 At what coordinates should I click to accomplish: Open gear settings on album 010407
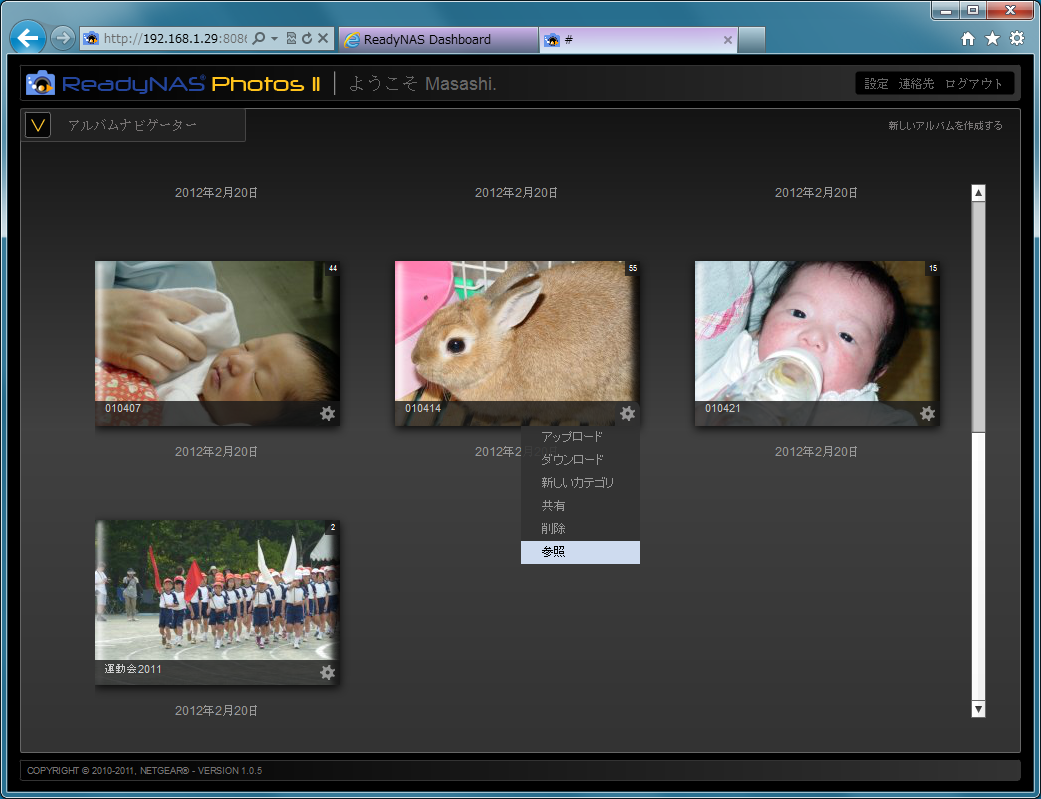coord(327,414)
